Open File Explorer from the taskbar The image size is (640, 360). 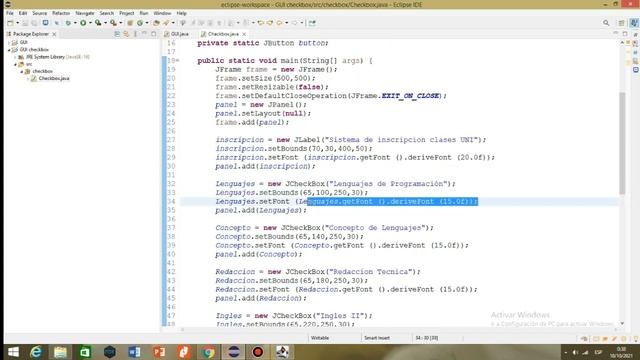[x=60, y=352]
